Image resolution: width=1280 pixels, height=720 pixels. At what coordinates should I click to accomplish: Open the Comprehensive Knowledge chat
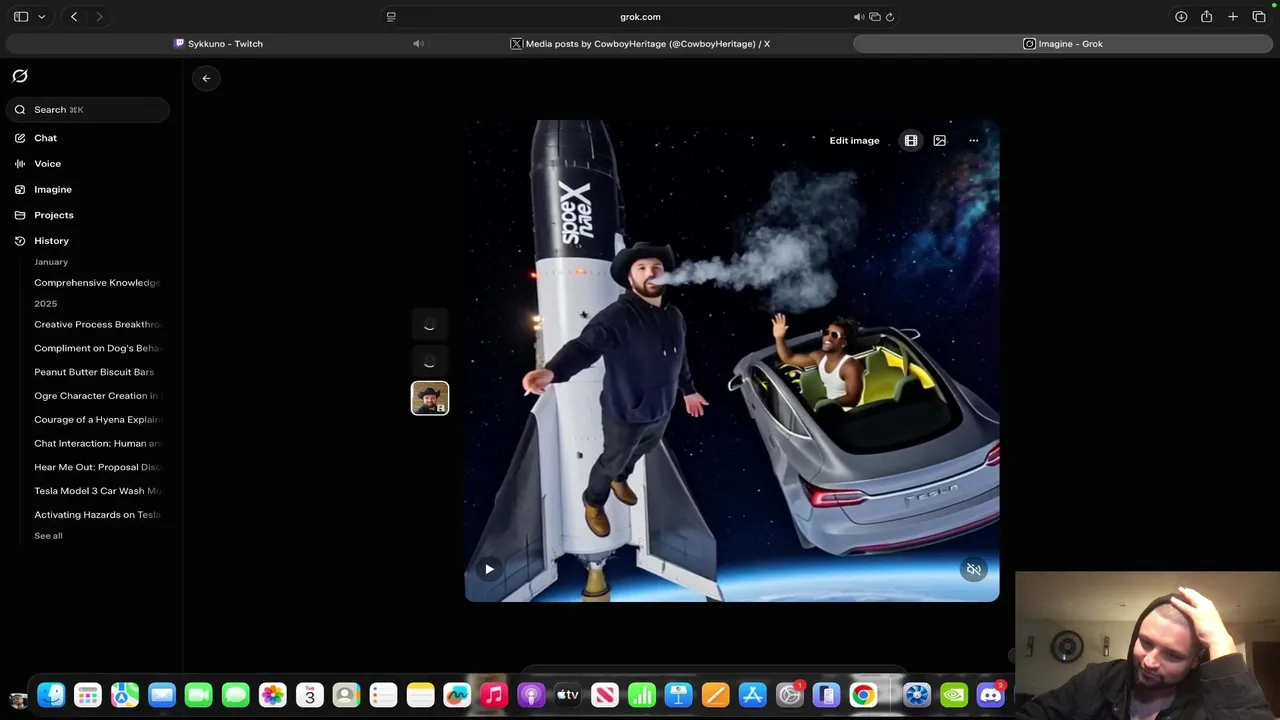click(97, 283)
